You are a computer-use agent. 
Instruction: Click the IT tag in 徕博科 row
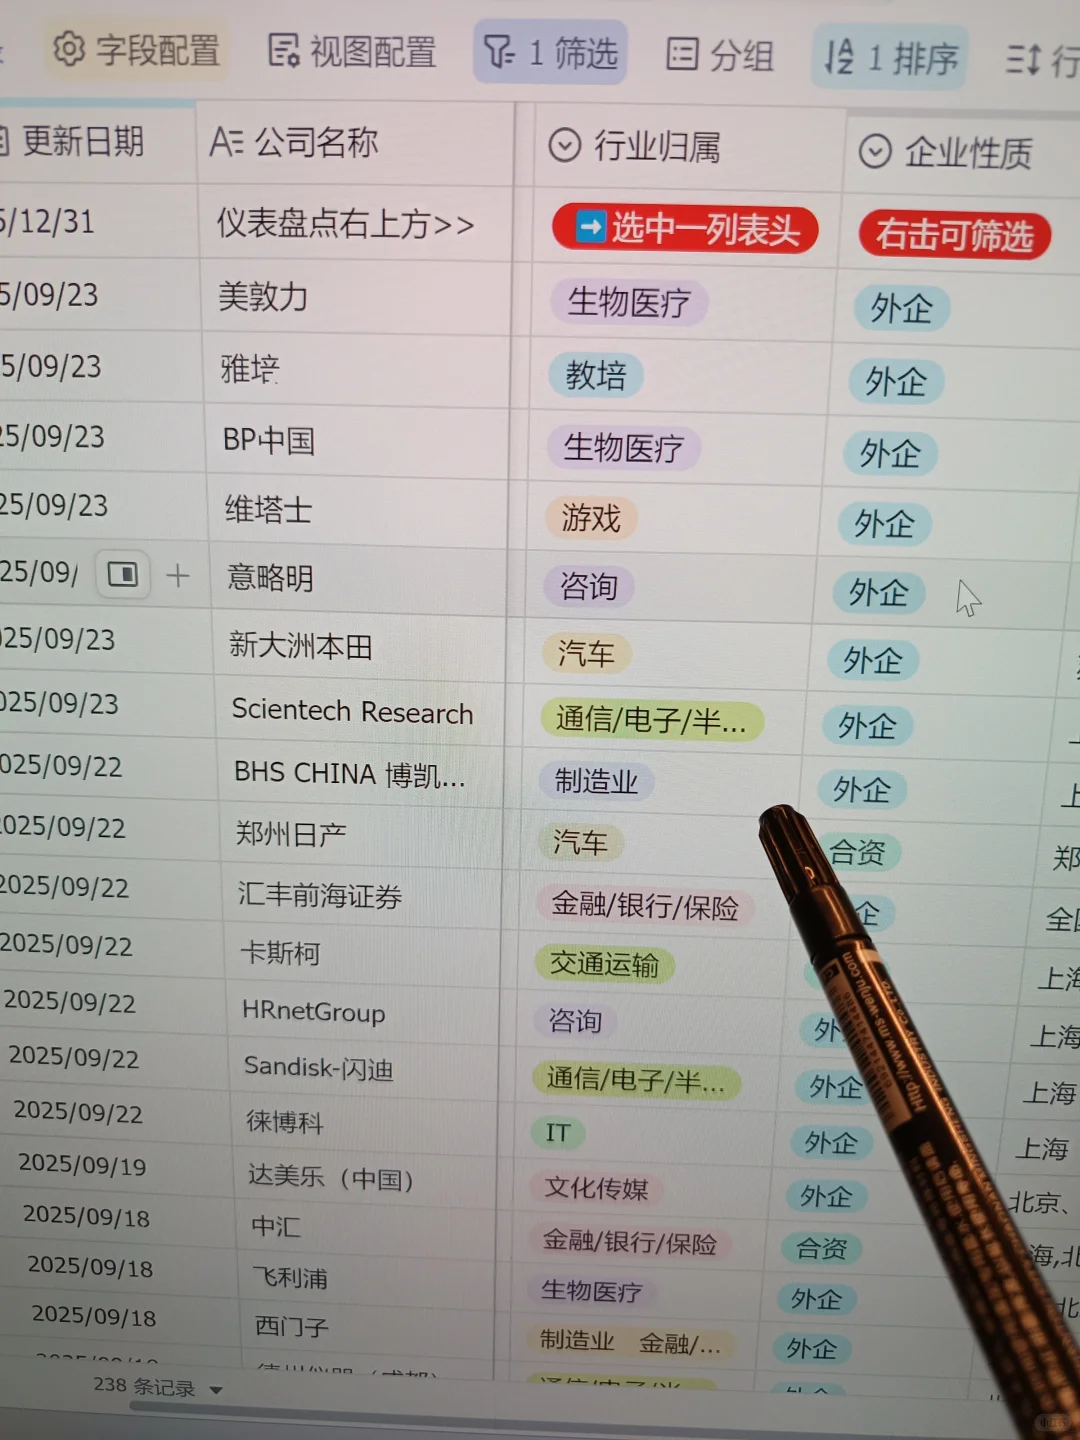[558, 1133]
